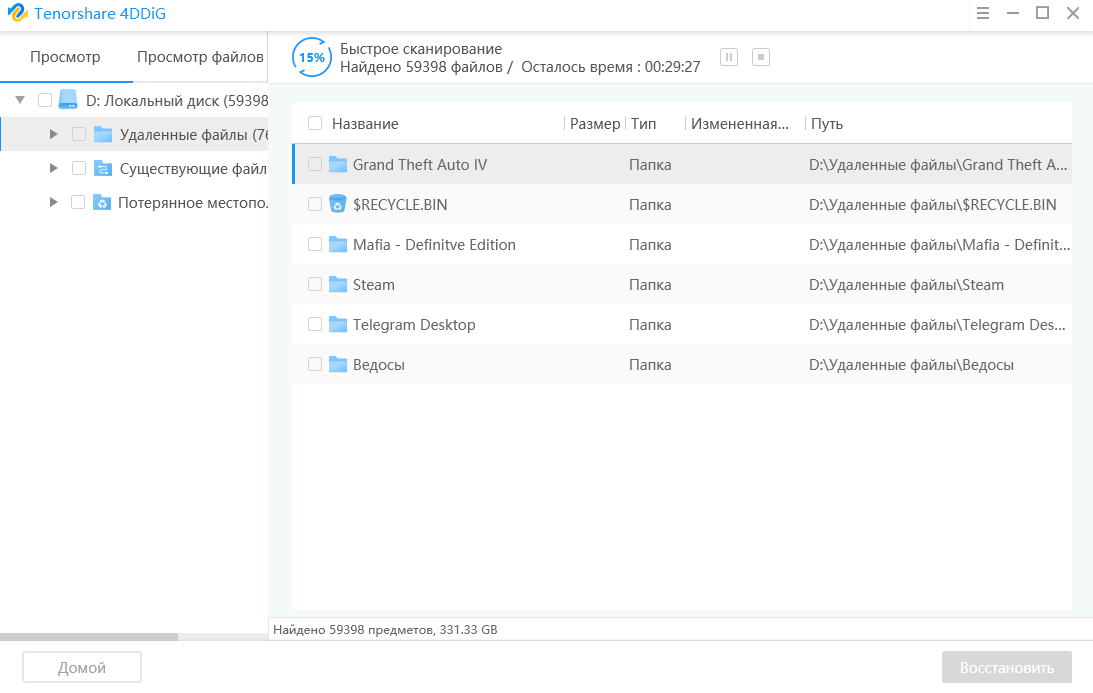The height and width of the screenshot is (693, 1093).
Task: Select the Mafia - Definitve Edition name
Action: (x=434, y=245)
